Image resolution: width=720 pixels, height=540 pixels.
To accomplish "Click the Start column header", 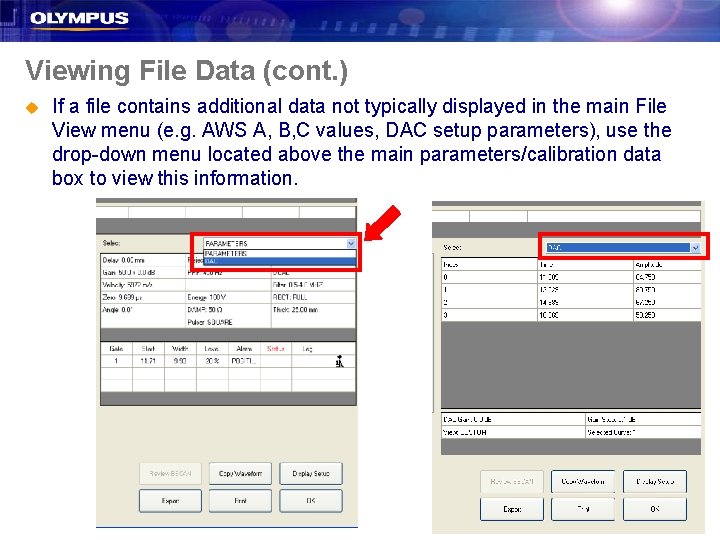I will pos(148,349).
